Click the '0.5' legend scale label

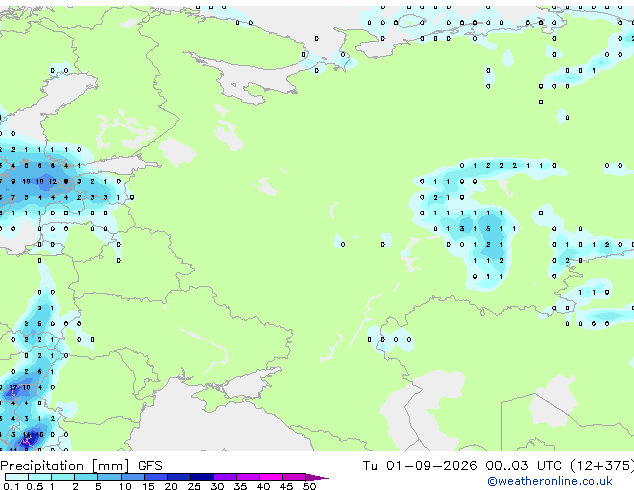point(35,486)
